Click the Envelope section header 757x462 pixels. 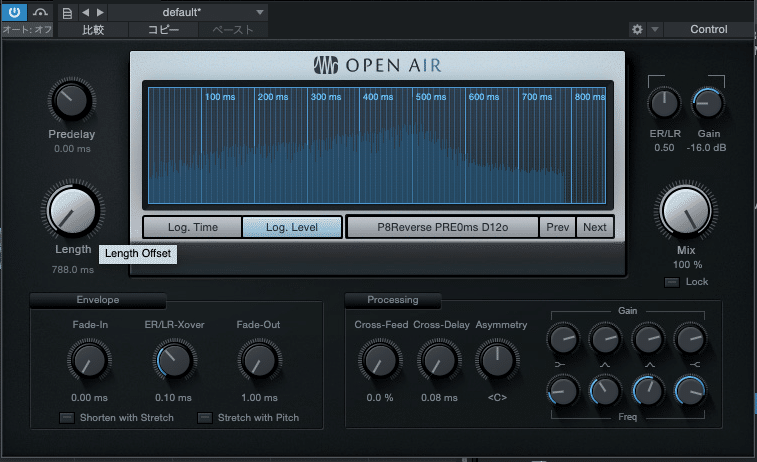point(98,300)
